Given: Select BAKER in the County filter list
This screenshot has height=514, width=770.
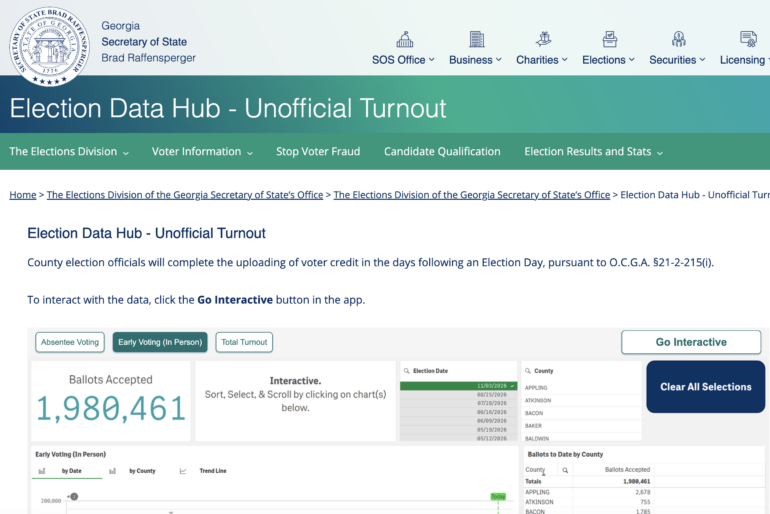Looking at the screenshot, I should [581, 426].
